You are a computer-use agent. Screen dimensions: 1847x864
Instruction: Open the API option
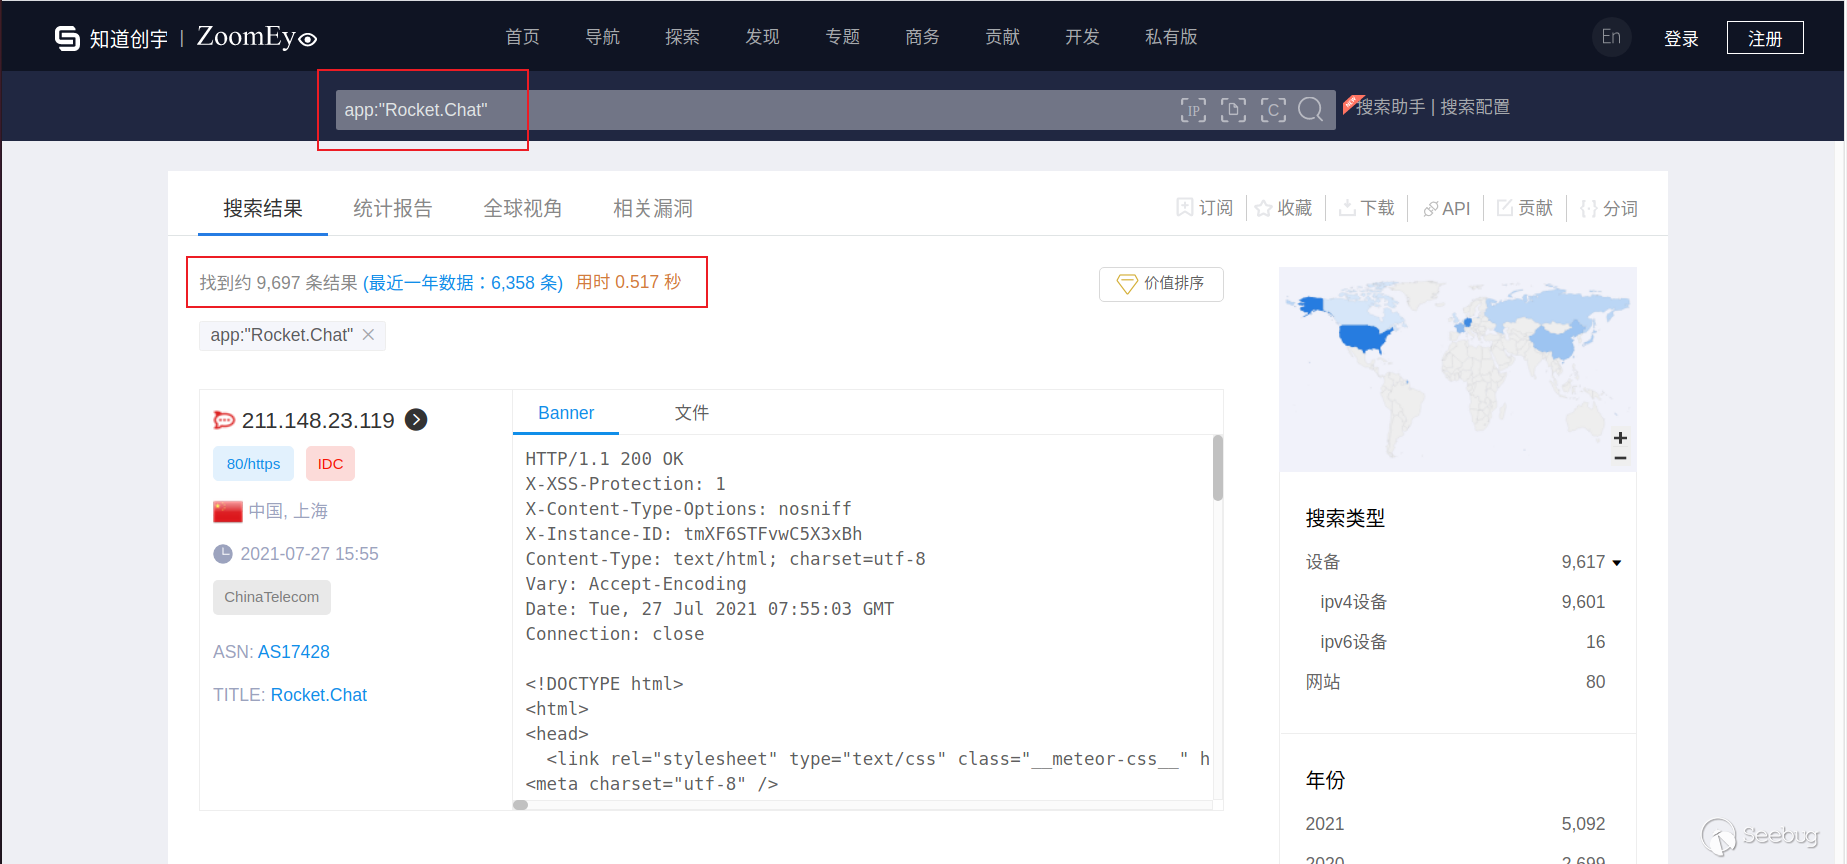pos(1446,208)
